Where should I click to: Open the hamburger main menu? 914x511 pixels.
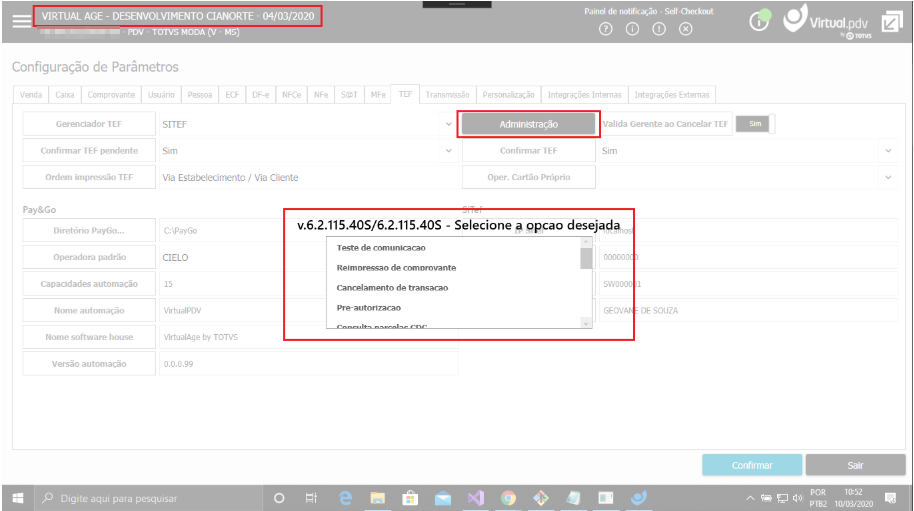(x=22, y=21)
